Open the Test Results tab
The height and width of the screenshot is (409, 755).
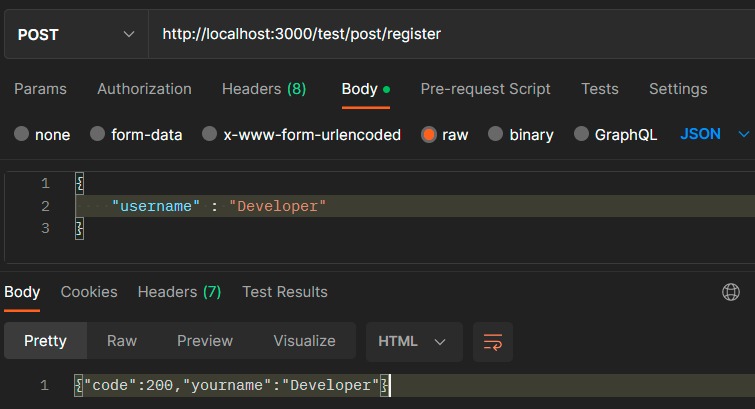click(x=285, y=292)
